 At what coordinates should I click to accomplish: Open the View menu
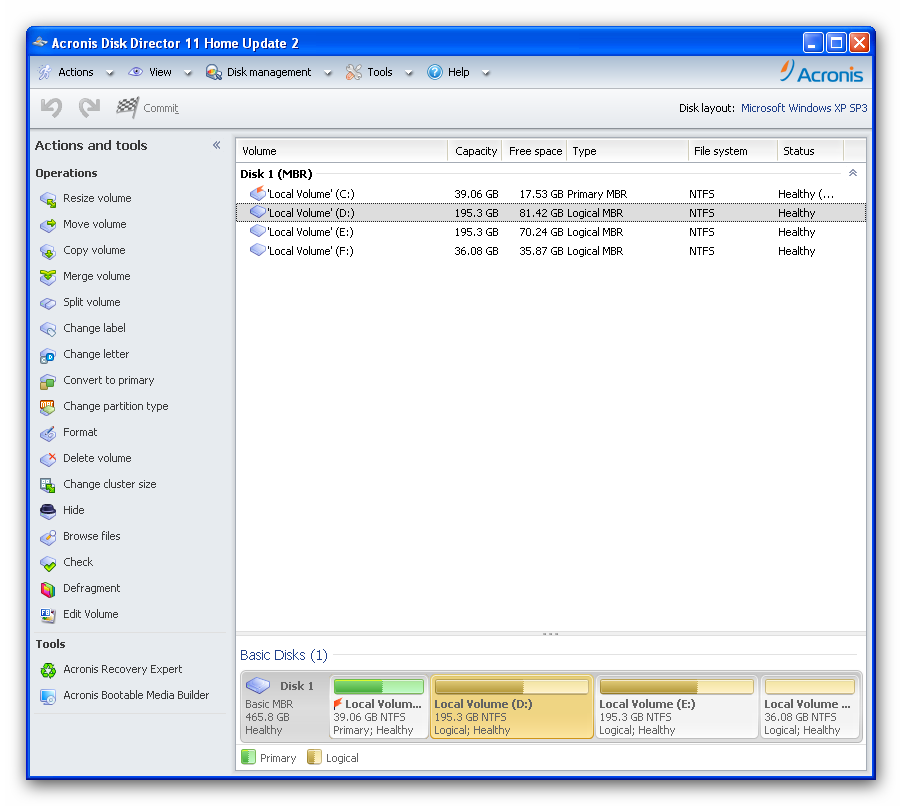[160, 72]
